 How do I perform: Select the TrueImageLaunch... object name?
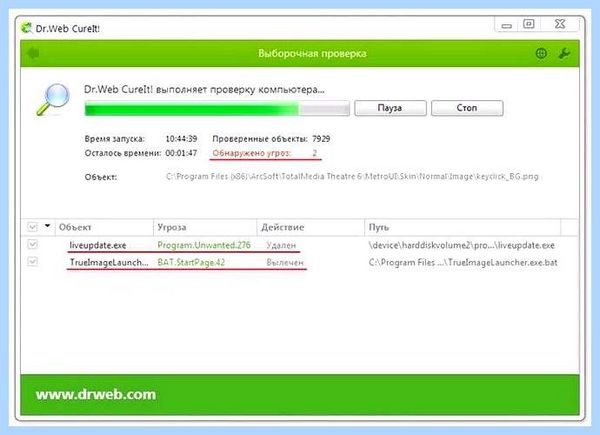tap(109, 262)
